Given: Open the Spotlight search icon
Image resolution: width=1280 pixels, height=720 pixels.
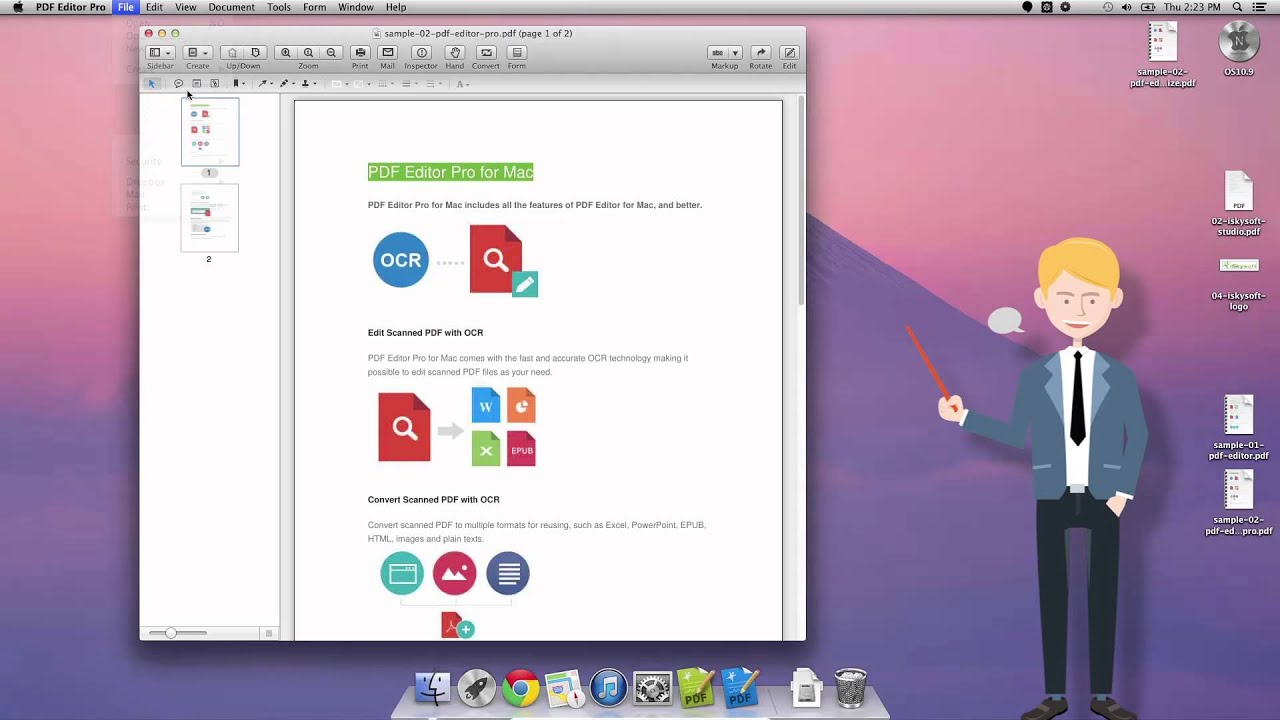Looking at the screenshot, I should [1238, 7].
